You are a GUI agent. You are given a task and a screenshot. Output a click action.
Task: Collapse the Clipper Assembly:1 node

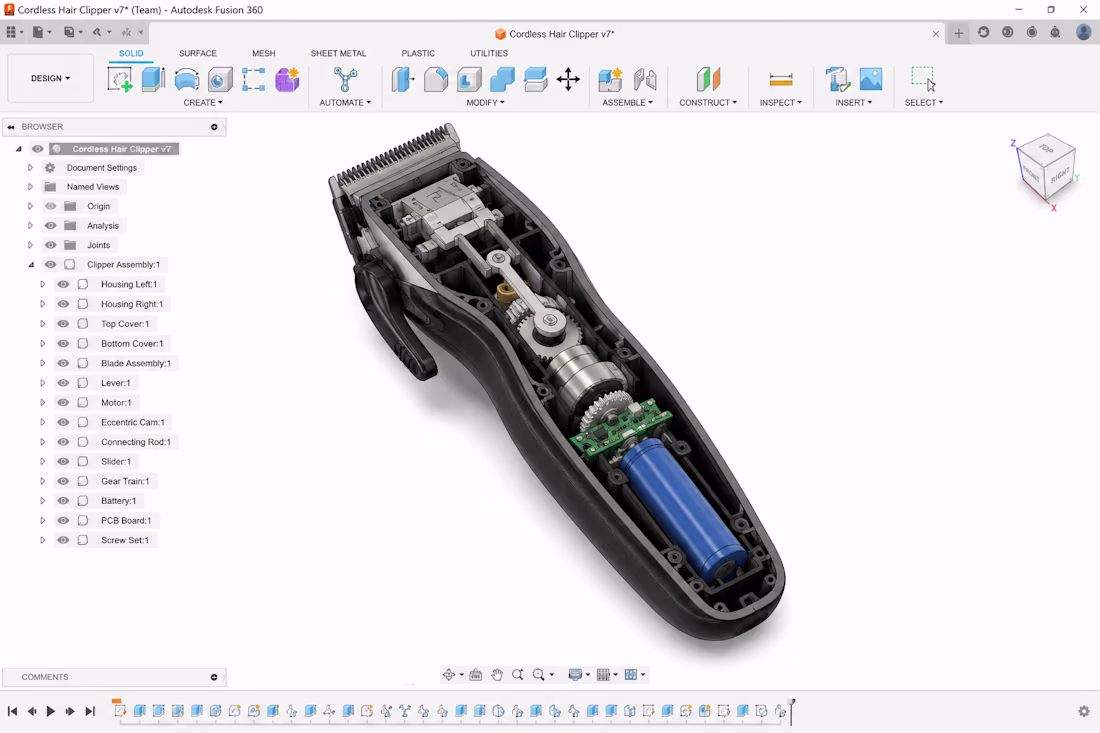click(x=30, y=264)
